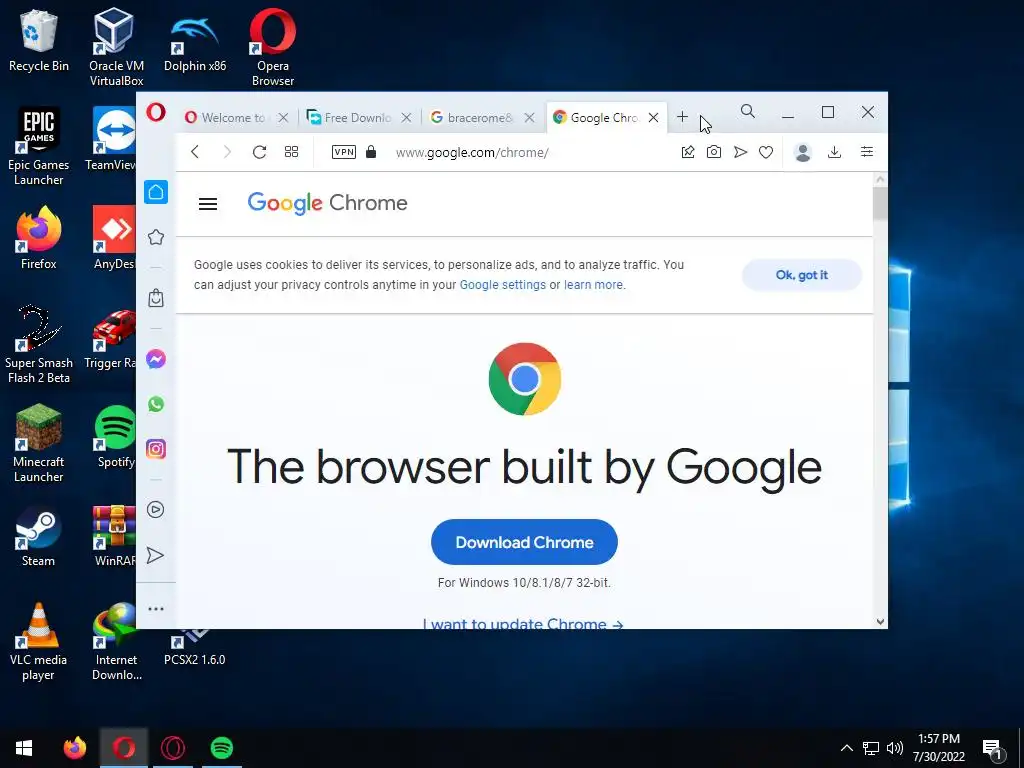Switch to the Free Download tab
The image size is (1024, 768).
357,118
